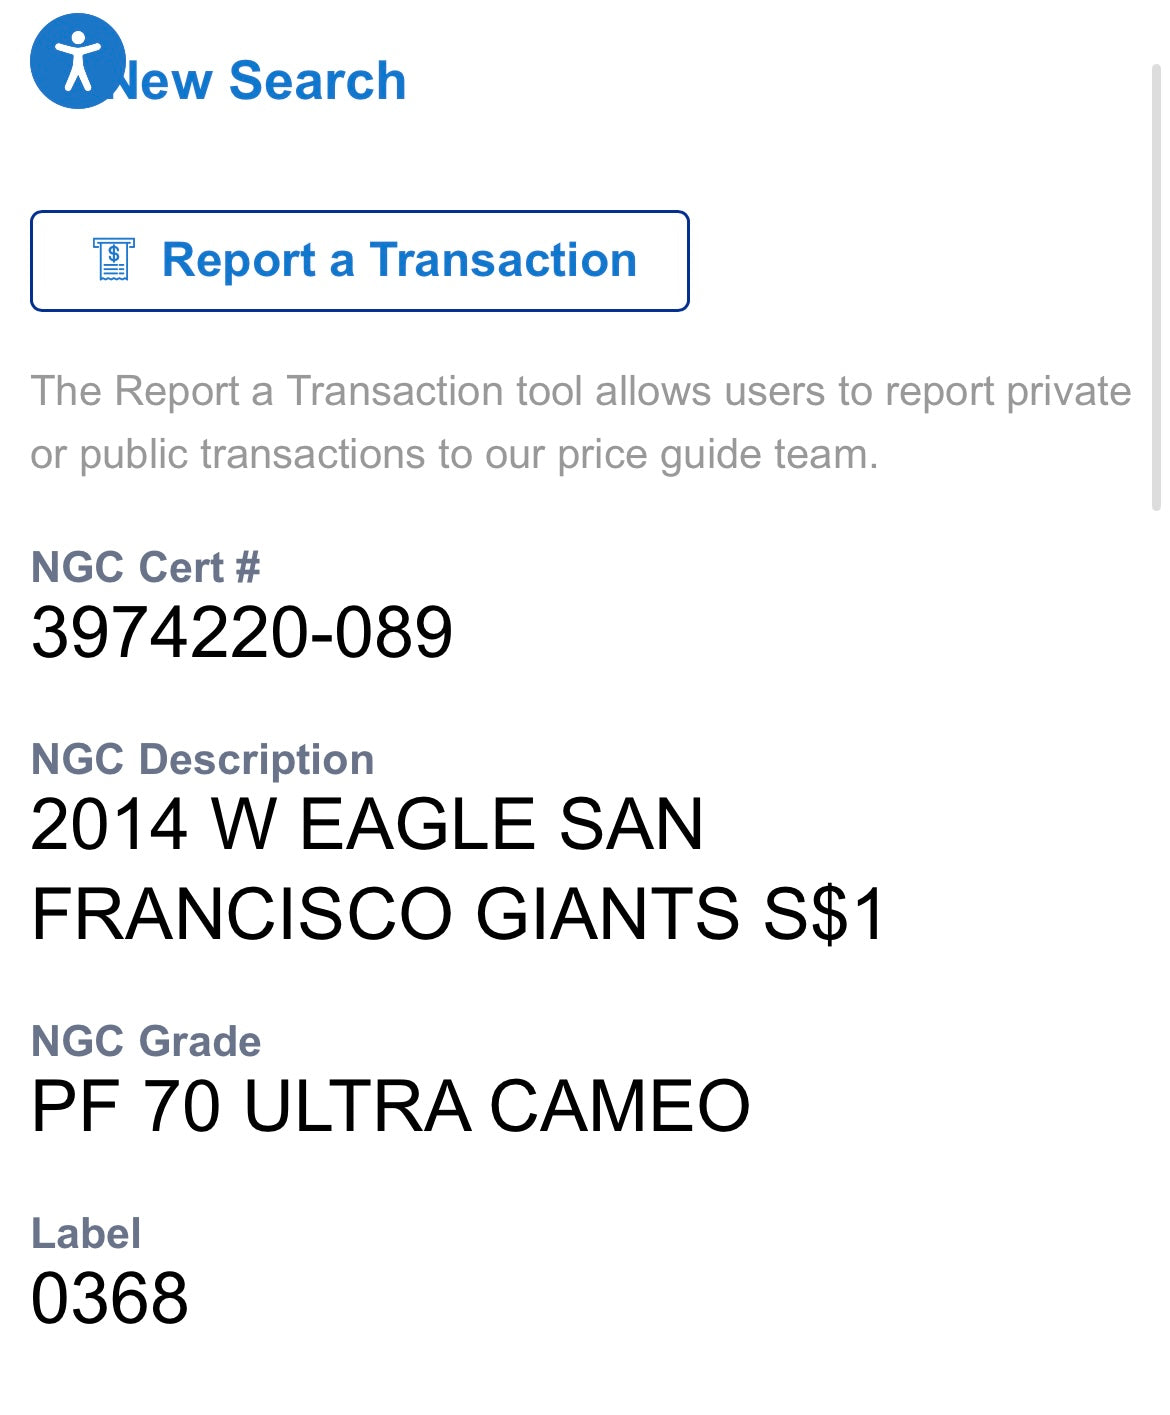Click the page scrollbar on the right

click(x=1156, y=288)
